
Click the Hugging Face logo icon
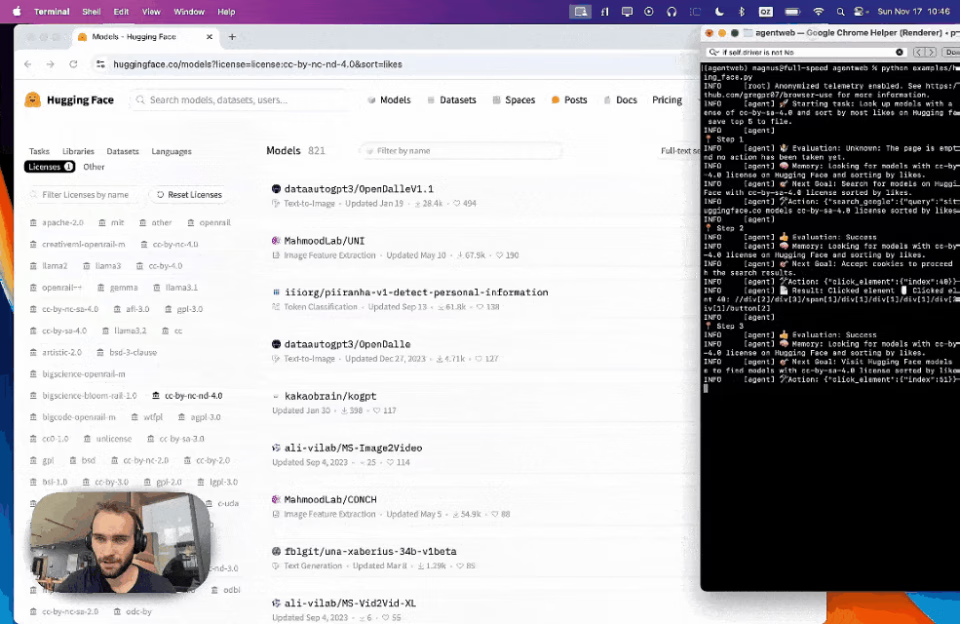(x=33, y=100)
